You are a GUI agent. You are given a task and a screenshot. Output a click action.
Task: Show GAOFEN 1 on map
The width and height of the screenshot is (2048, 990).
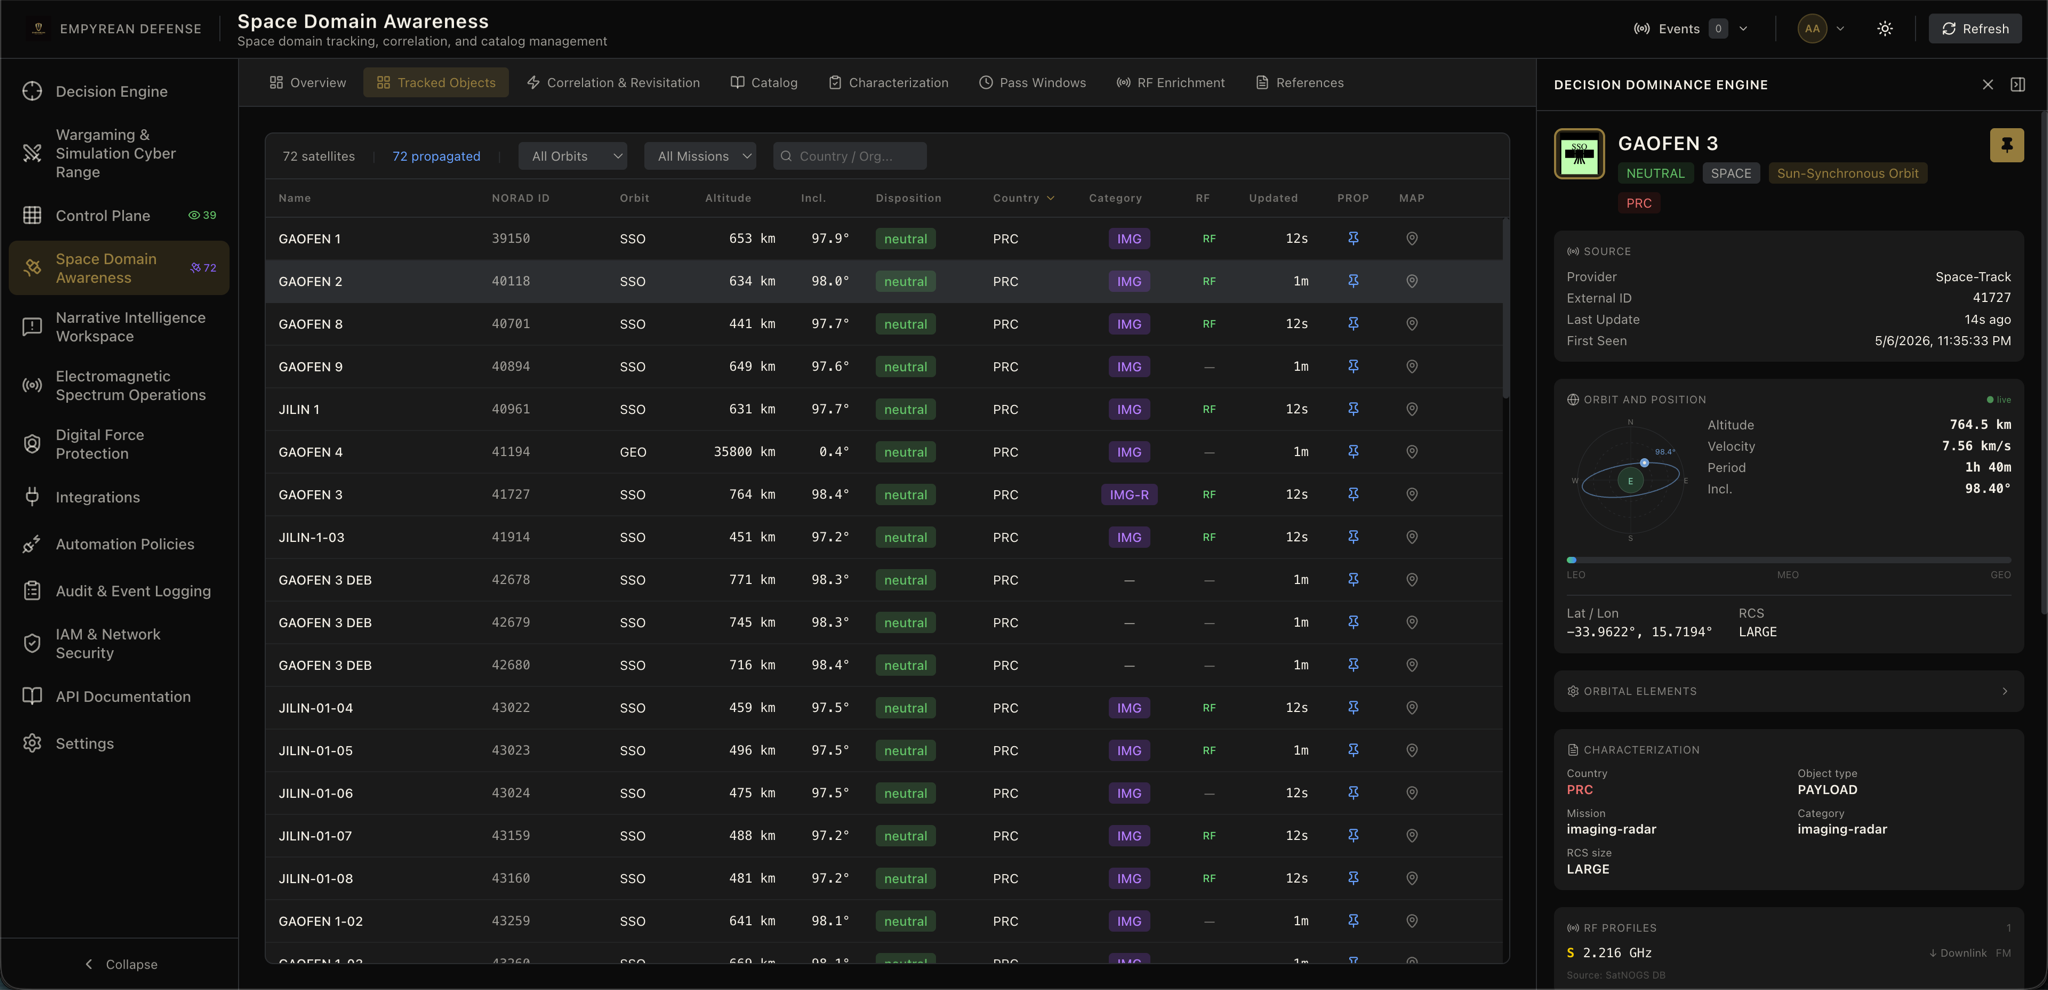[x=1412, y=239]
